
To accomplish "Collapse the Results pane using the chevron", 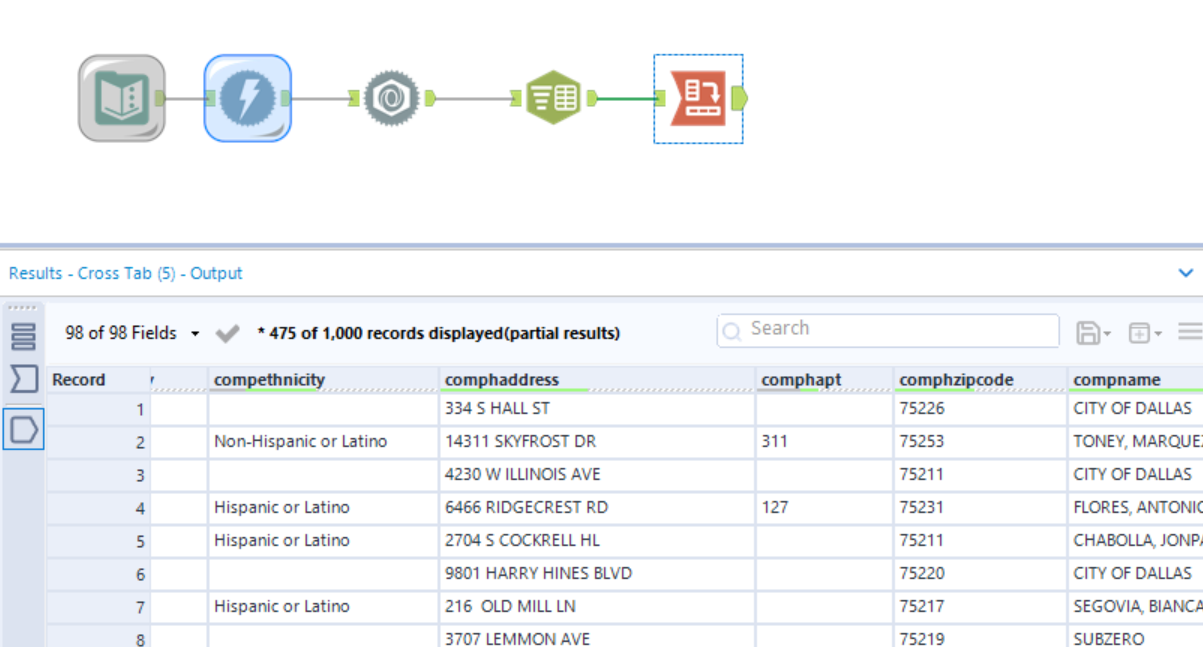I will pos(1186,272).
